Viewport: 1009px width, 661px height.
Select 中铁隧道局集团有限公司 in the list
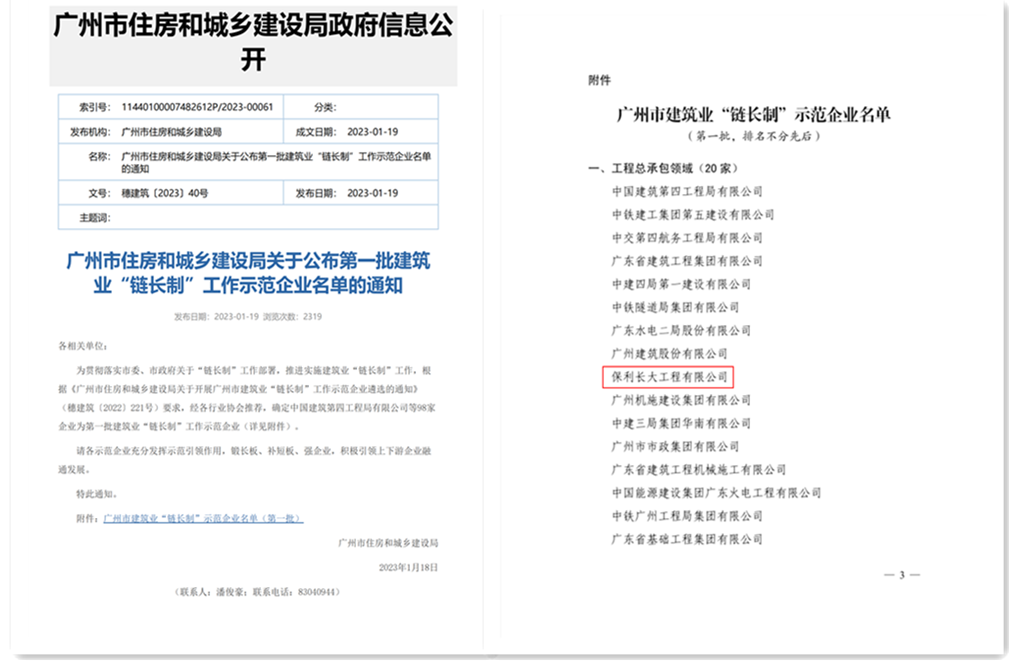pyautogui.click(x=676, y=308)
